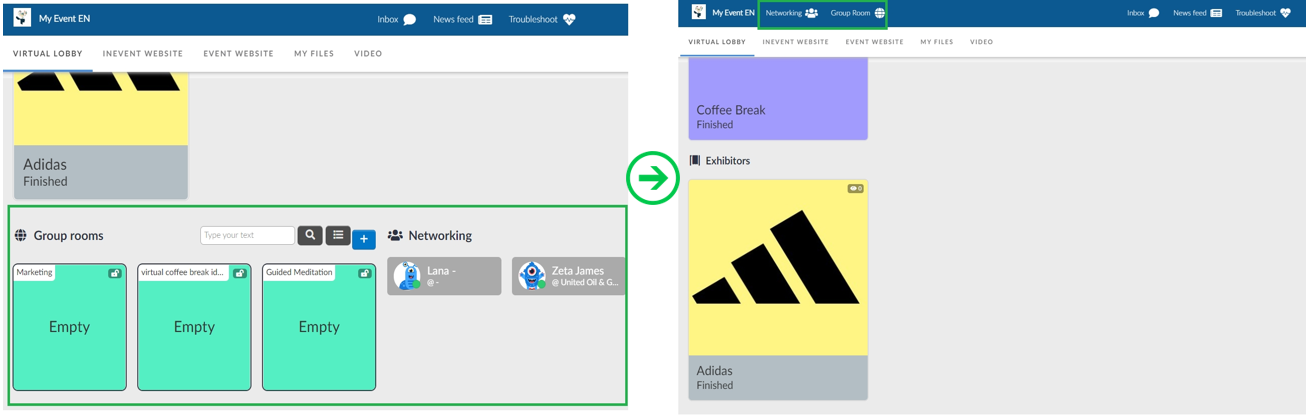Click the event logo in left window header
Viewport: 1307px width, 418px height.
point(22,18)
